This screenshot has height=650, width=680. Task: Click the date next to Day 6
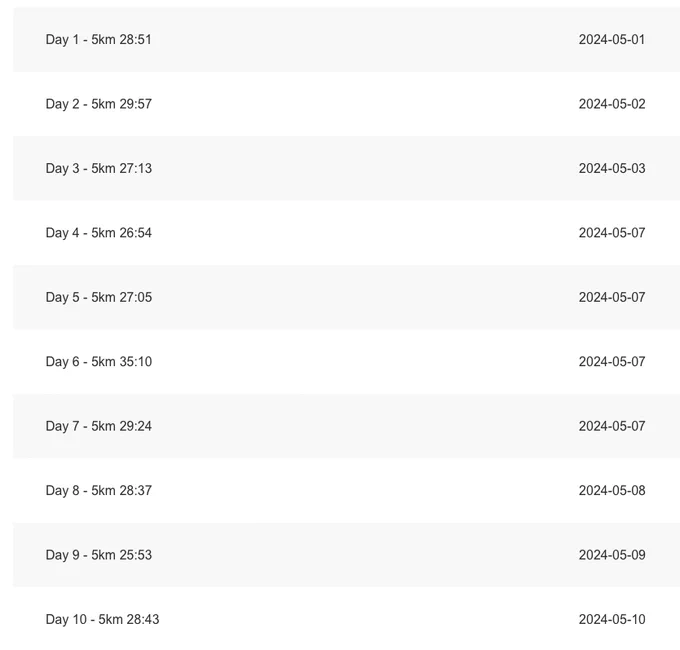611,362
